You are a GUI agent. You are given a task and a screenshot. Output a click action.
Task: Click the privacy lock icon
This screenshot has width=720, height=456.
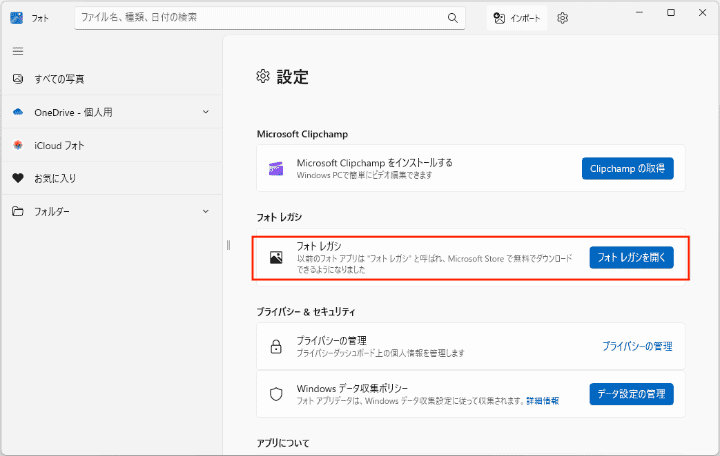tap(276, 346)
